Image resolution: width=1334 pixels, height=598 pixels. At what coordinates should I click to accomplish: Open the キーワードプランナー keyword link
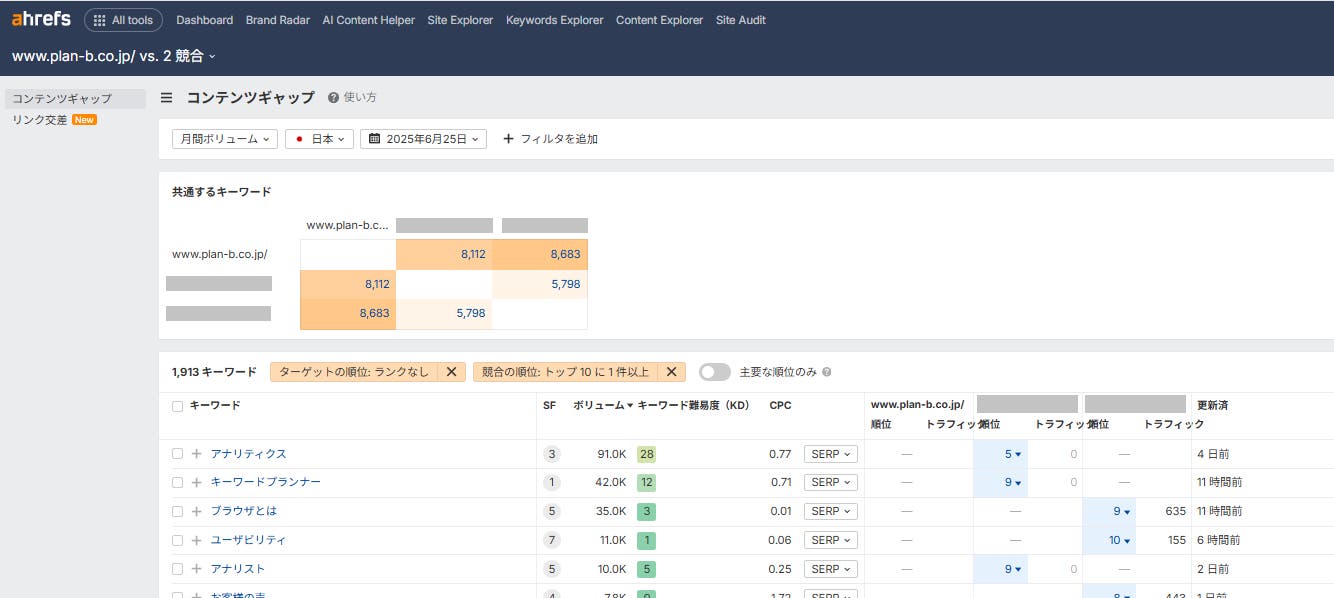[x=265, y=482]
